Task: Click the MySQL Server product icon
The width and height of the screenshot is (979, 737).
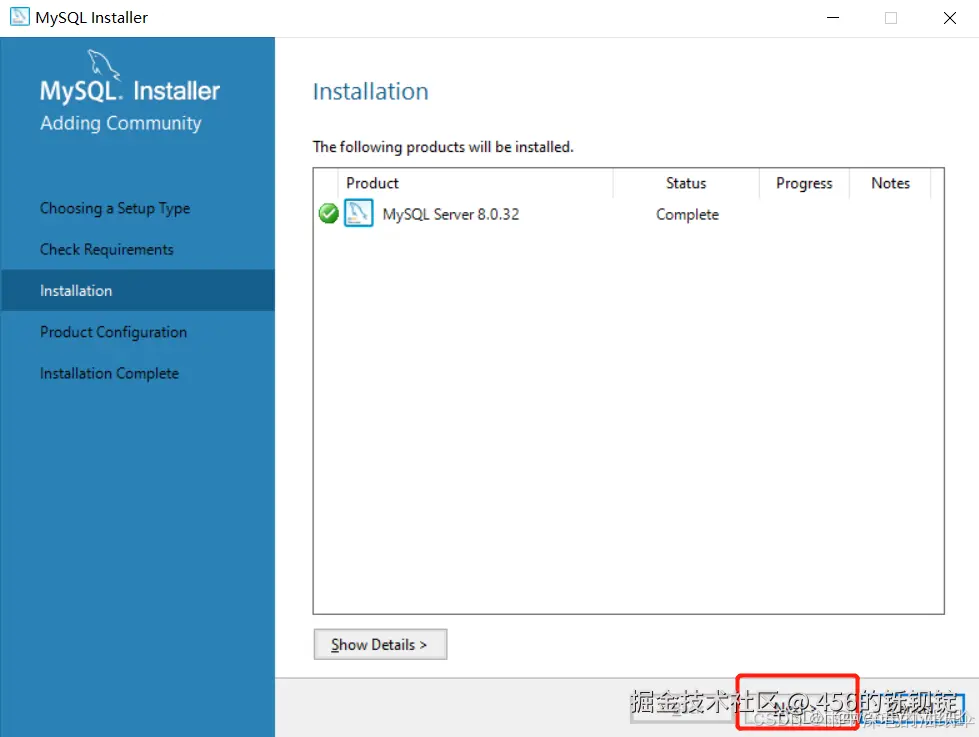Action: 359,213
